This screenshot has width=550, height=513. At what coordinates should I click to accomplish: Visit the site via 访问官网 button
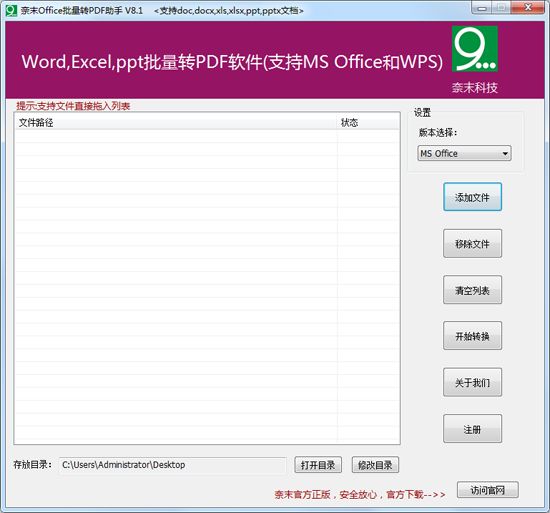click(x=487, y=490)
